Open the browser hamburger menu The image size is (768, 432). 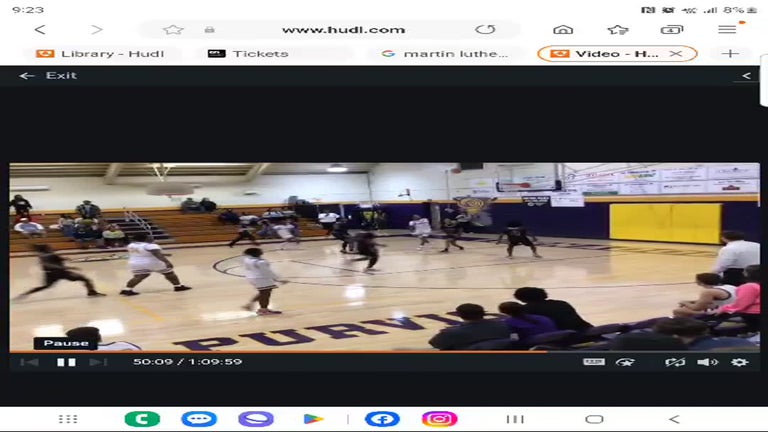coord(727,29)
